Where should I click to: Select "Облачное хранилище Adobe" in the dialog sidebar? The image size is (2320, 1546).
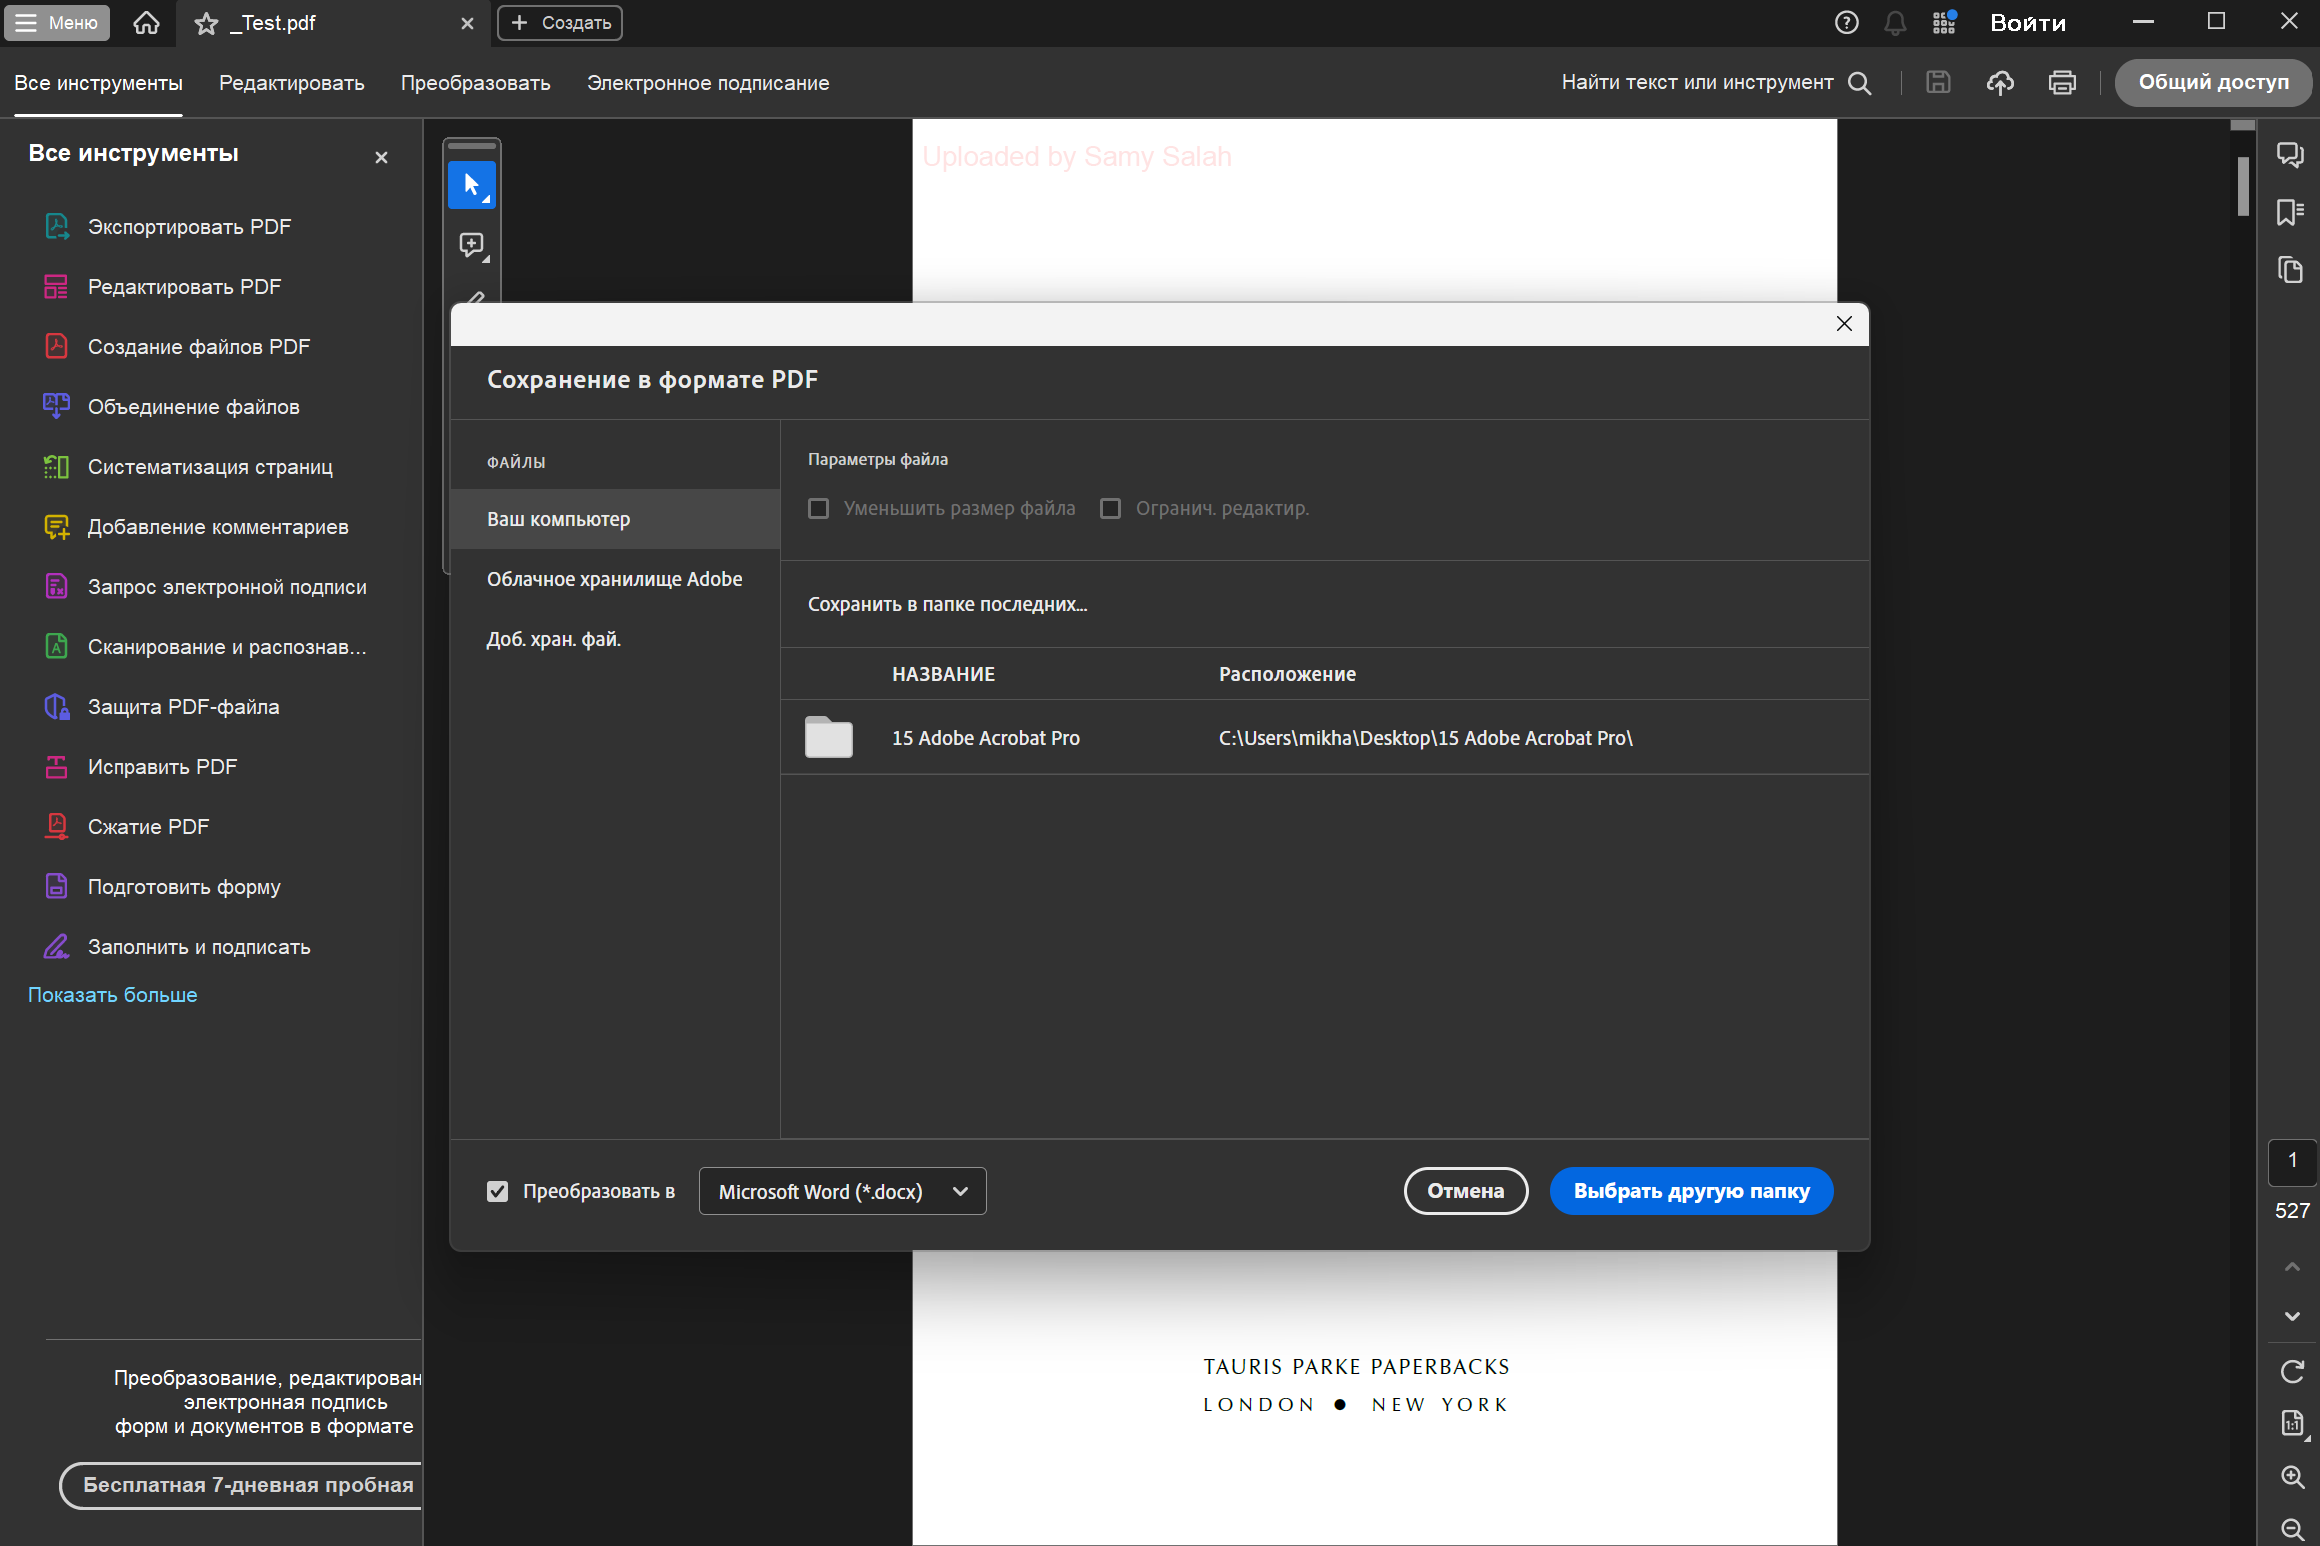tap(614, 579)
